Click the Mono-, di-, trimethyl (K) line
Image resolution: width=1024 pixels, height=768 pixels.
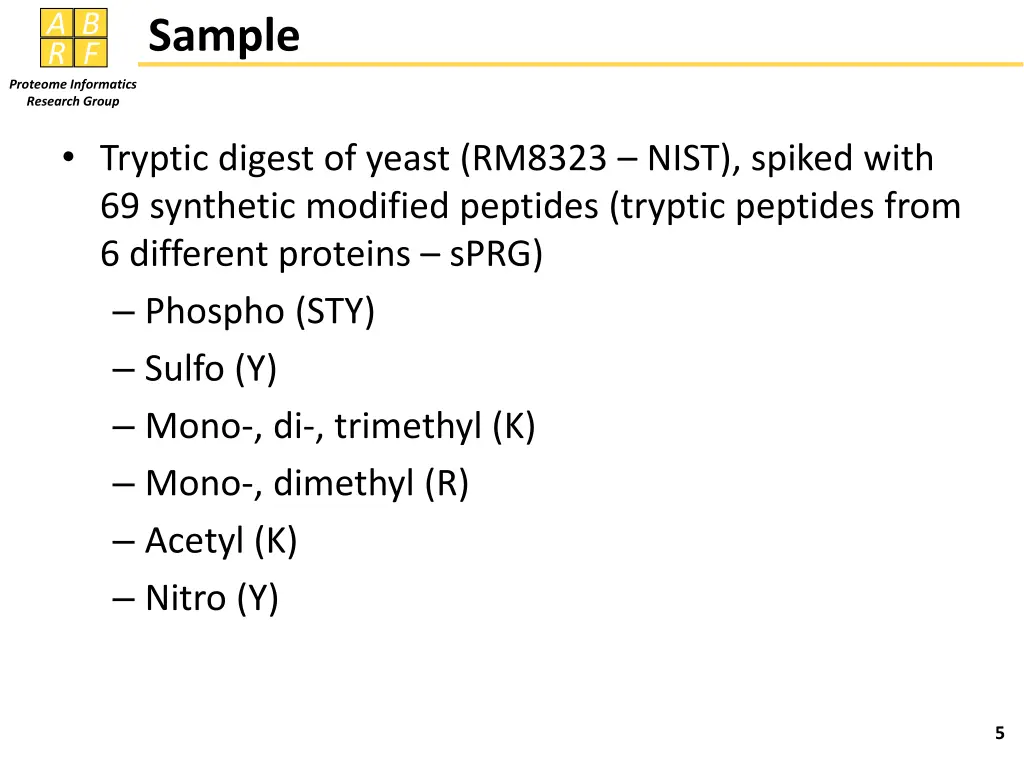[x=324, y=426]
